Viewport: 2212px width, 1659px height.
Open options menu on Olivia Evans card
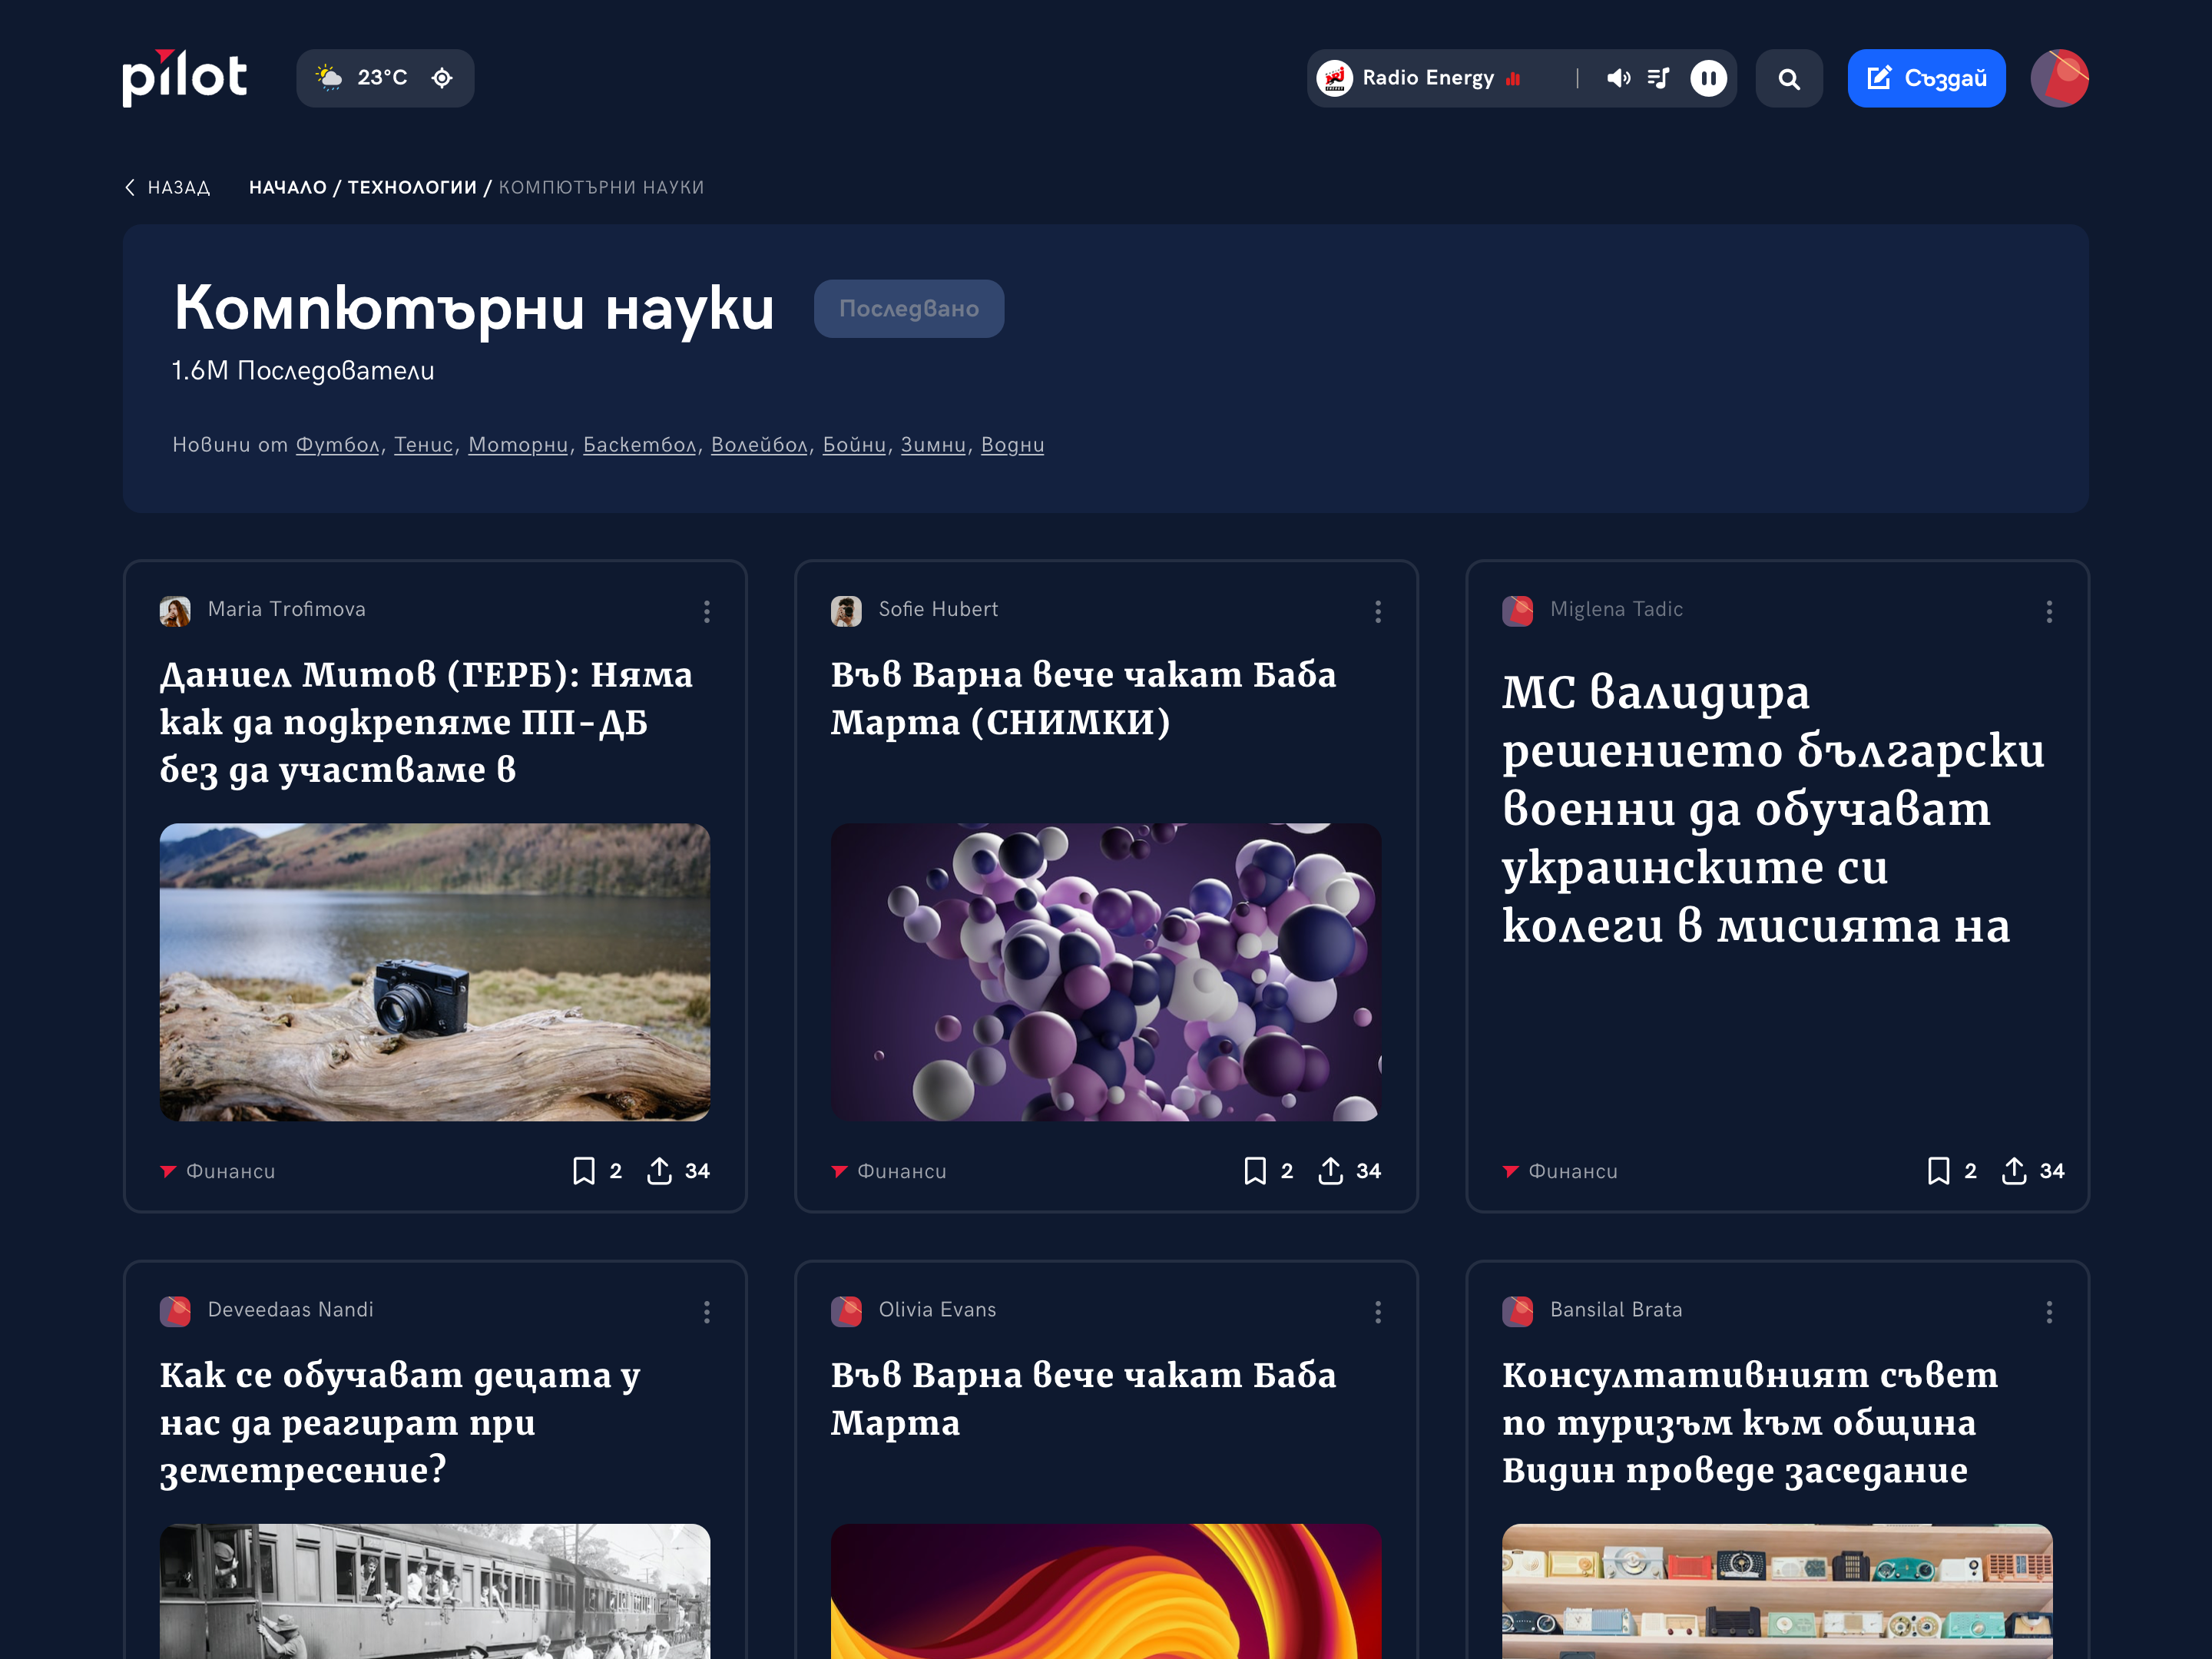tap(1378, 1311)
